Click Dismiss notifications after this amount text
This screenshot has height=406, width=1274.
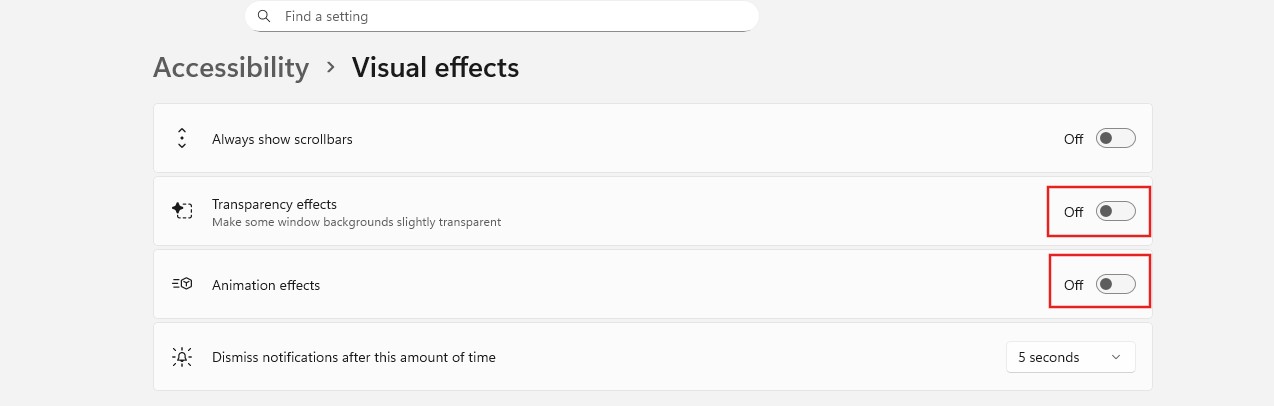point(353,357)
